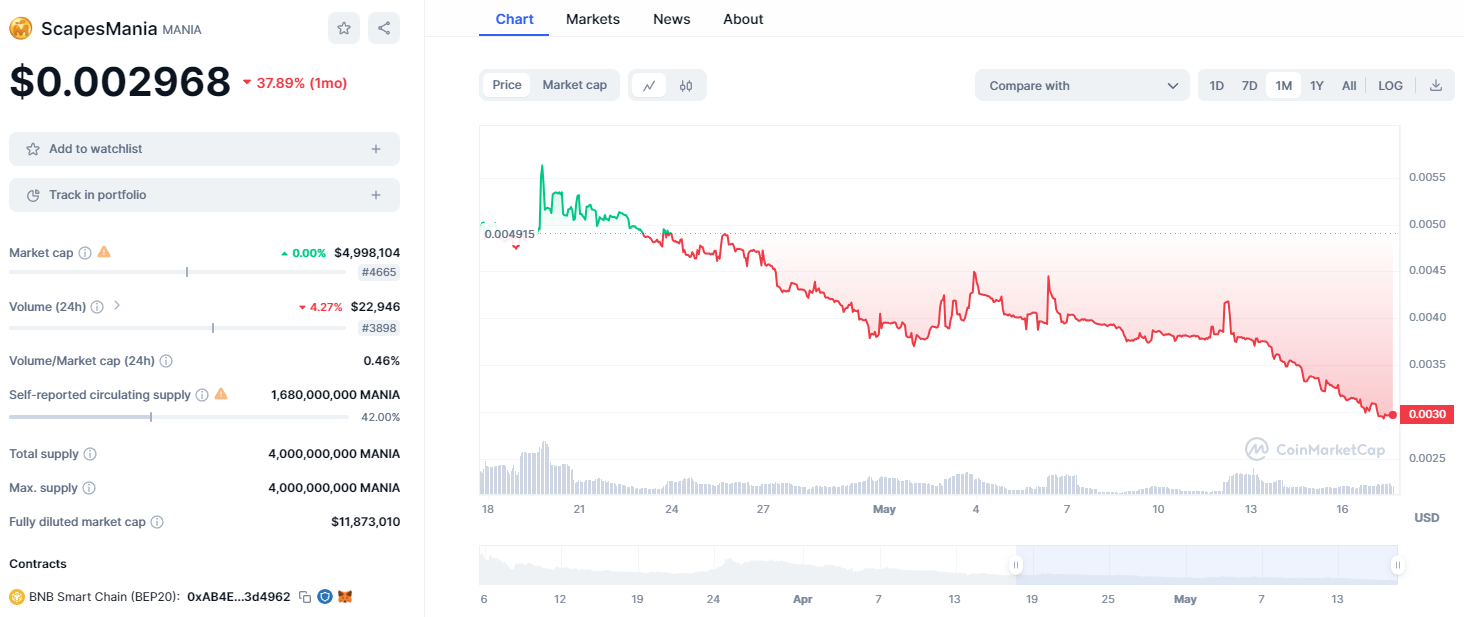The height and width of the screenshot is (617, 1464).
Task: Expand Volume (24h) chevron
Action: (117, 306)
